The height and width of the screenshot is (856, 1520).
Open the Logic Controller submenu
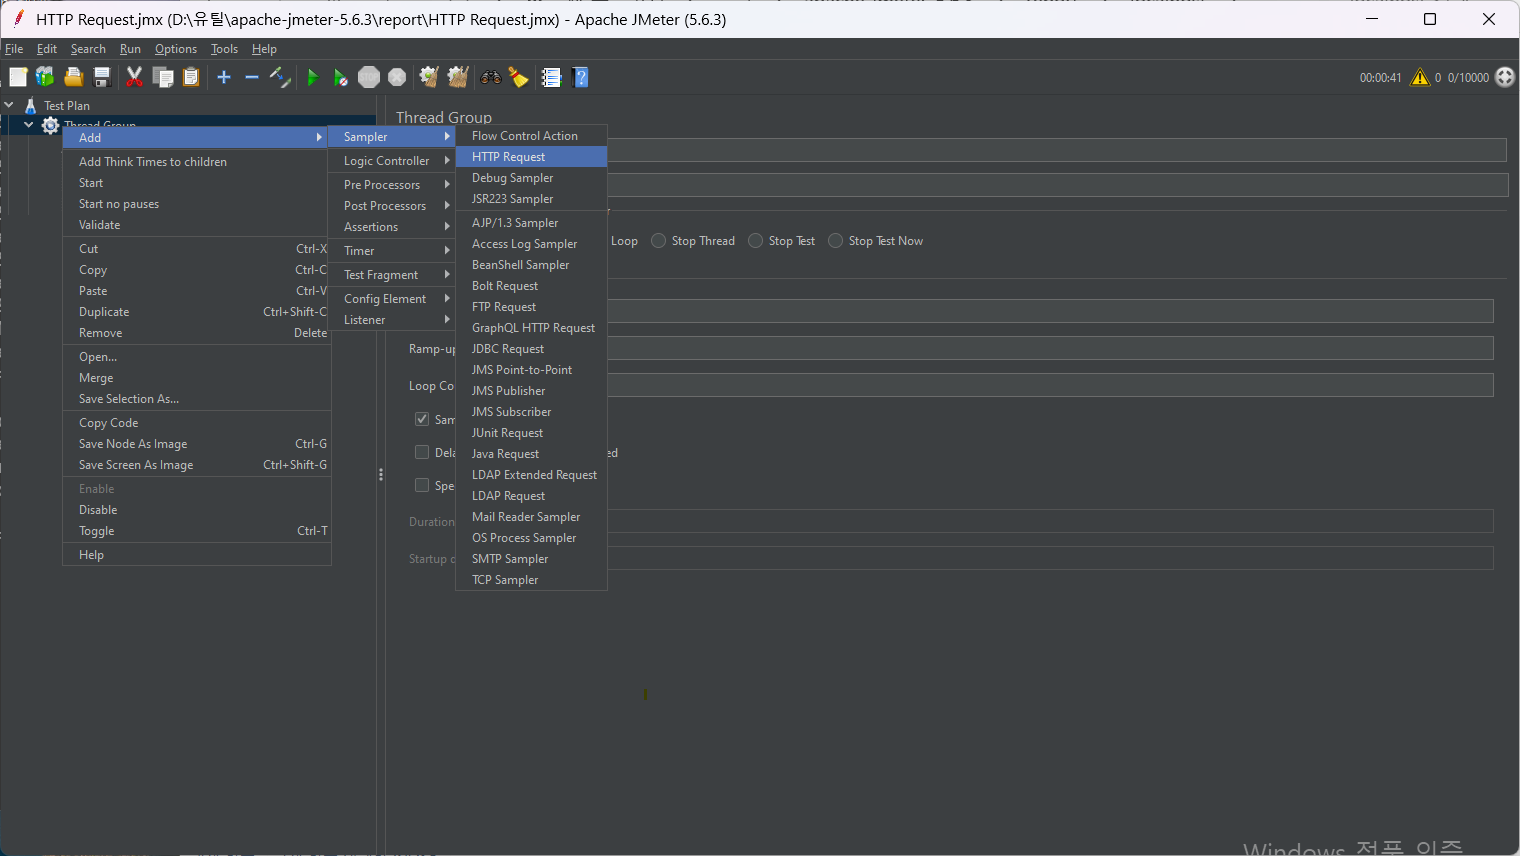(x=392, y=161)
